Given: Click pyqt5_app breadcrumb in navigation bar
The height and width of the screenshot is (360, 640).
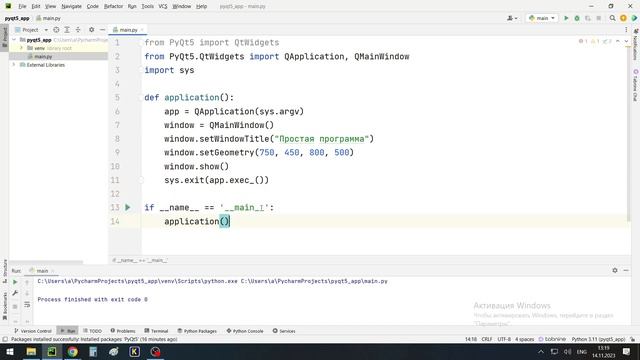Looking at the screenshot, I should click(17, 18).
